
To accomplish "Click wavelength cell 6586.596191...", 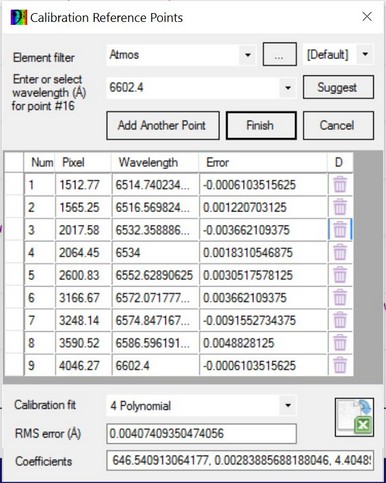I will [155, 343].
